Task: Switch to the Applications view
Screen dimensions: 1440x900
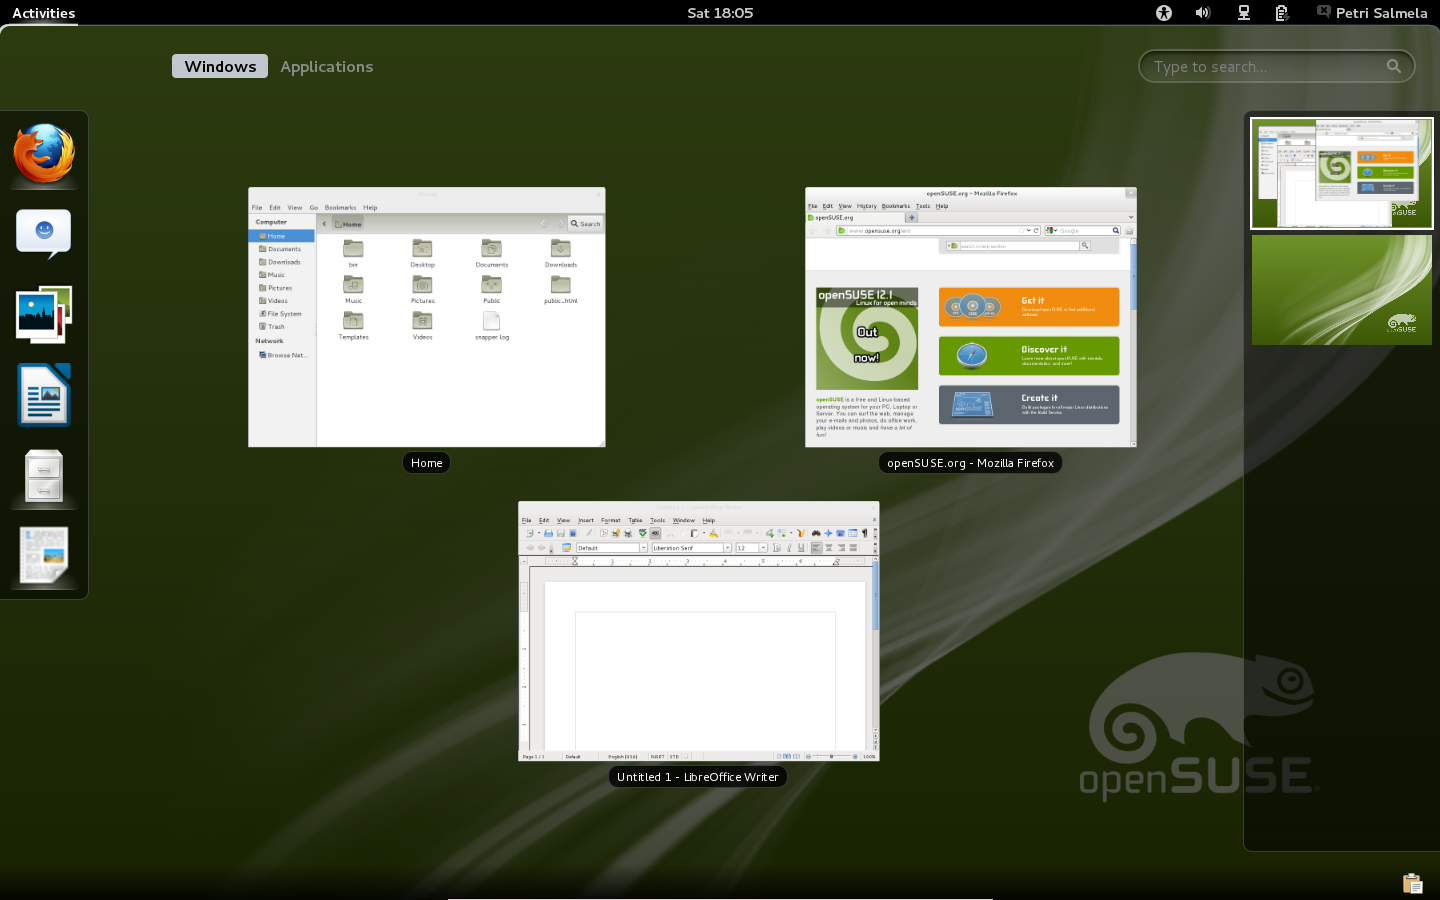Action: click(327, 66)
